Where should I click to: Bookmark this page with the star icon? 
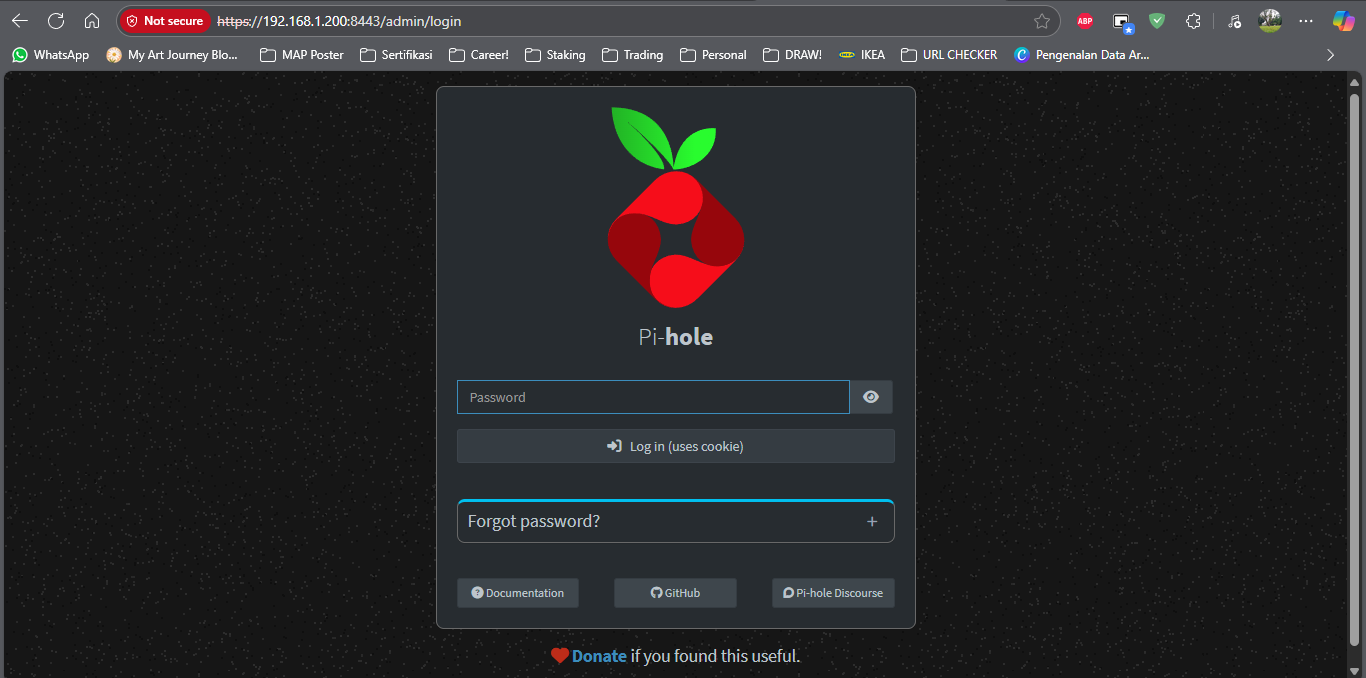[1042, 21]
